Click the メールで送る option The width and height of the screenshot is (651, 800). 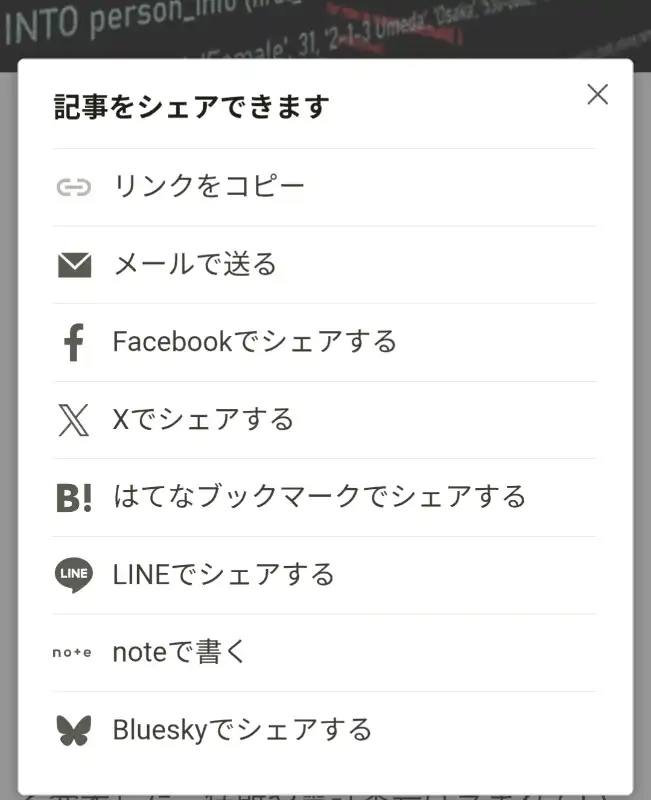(x=195, y=265)
